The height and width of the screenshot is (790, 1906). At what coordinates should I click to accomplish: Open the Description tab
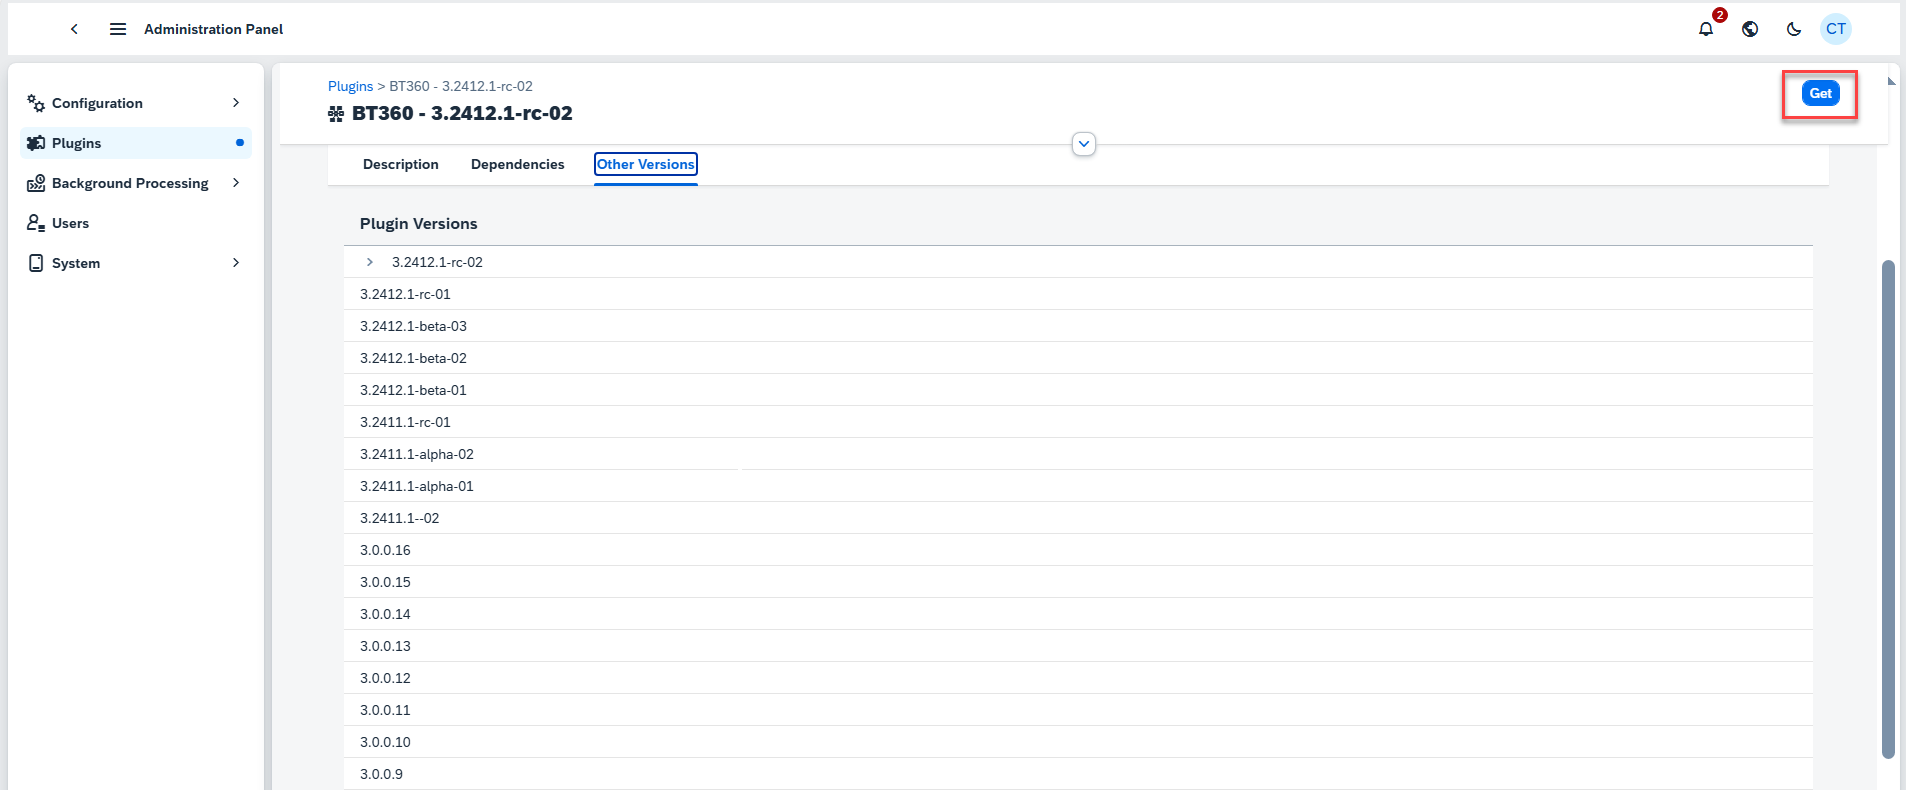401,164
